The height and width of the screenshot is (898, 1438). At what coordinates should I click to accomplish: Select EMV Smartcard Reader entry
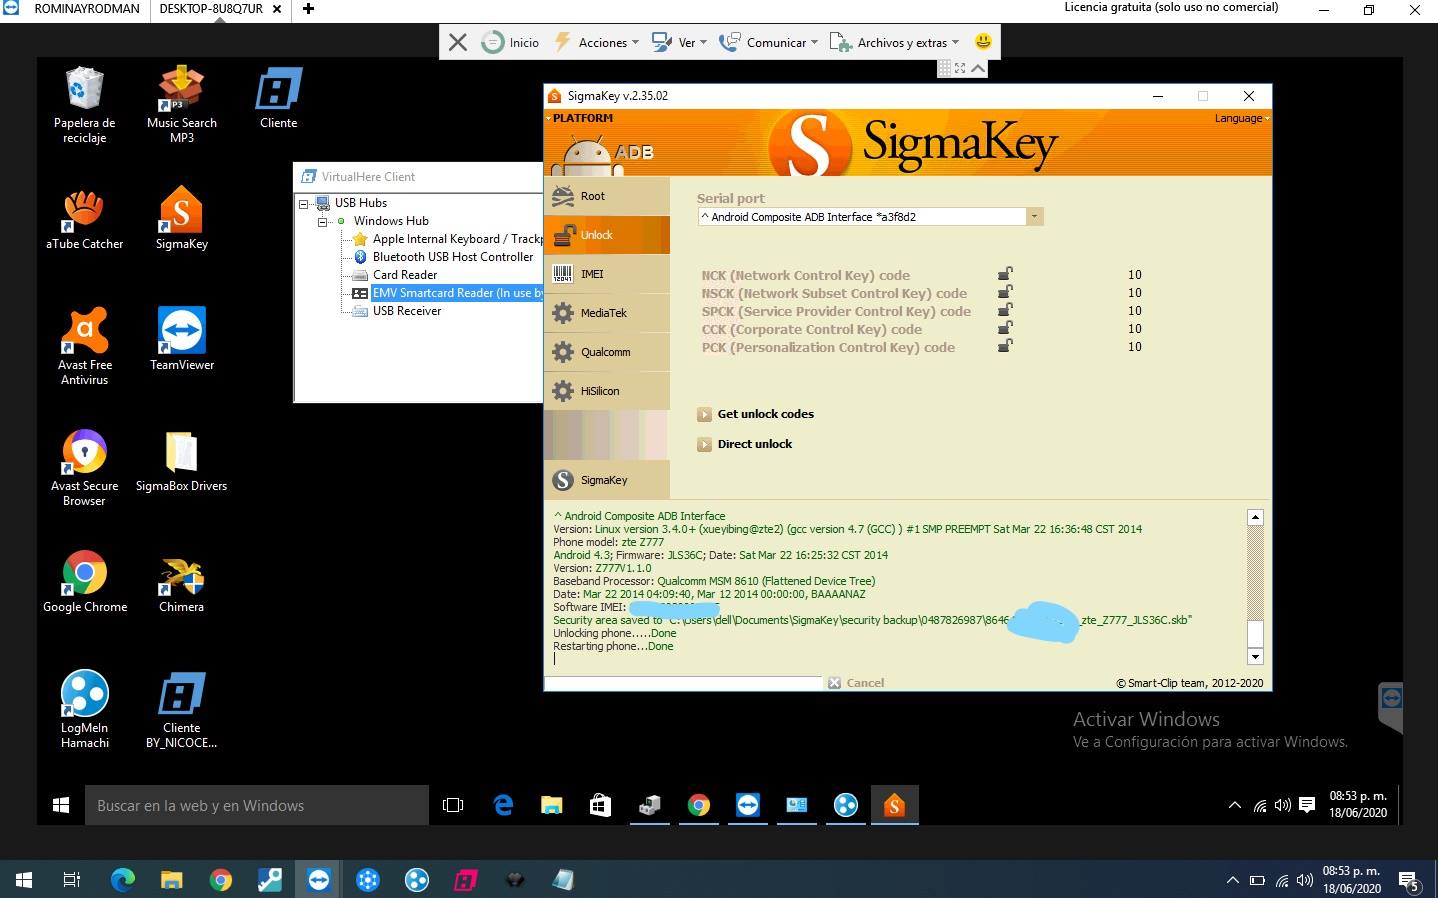457,293
